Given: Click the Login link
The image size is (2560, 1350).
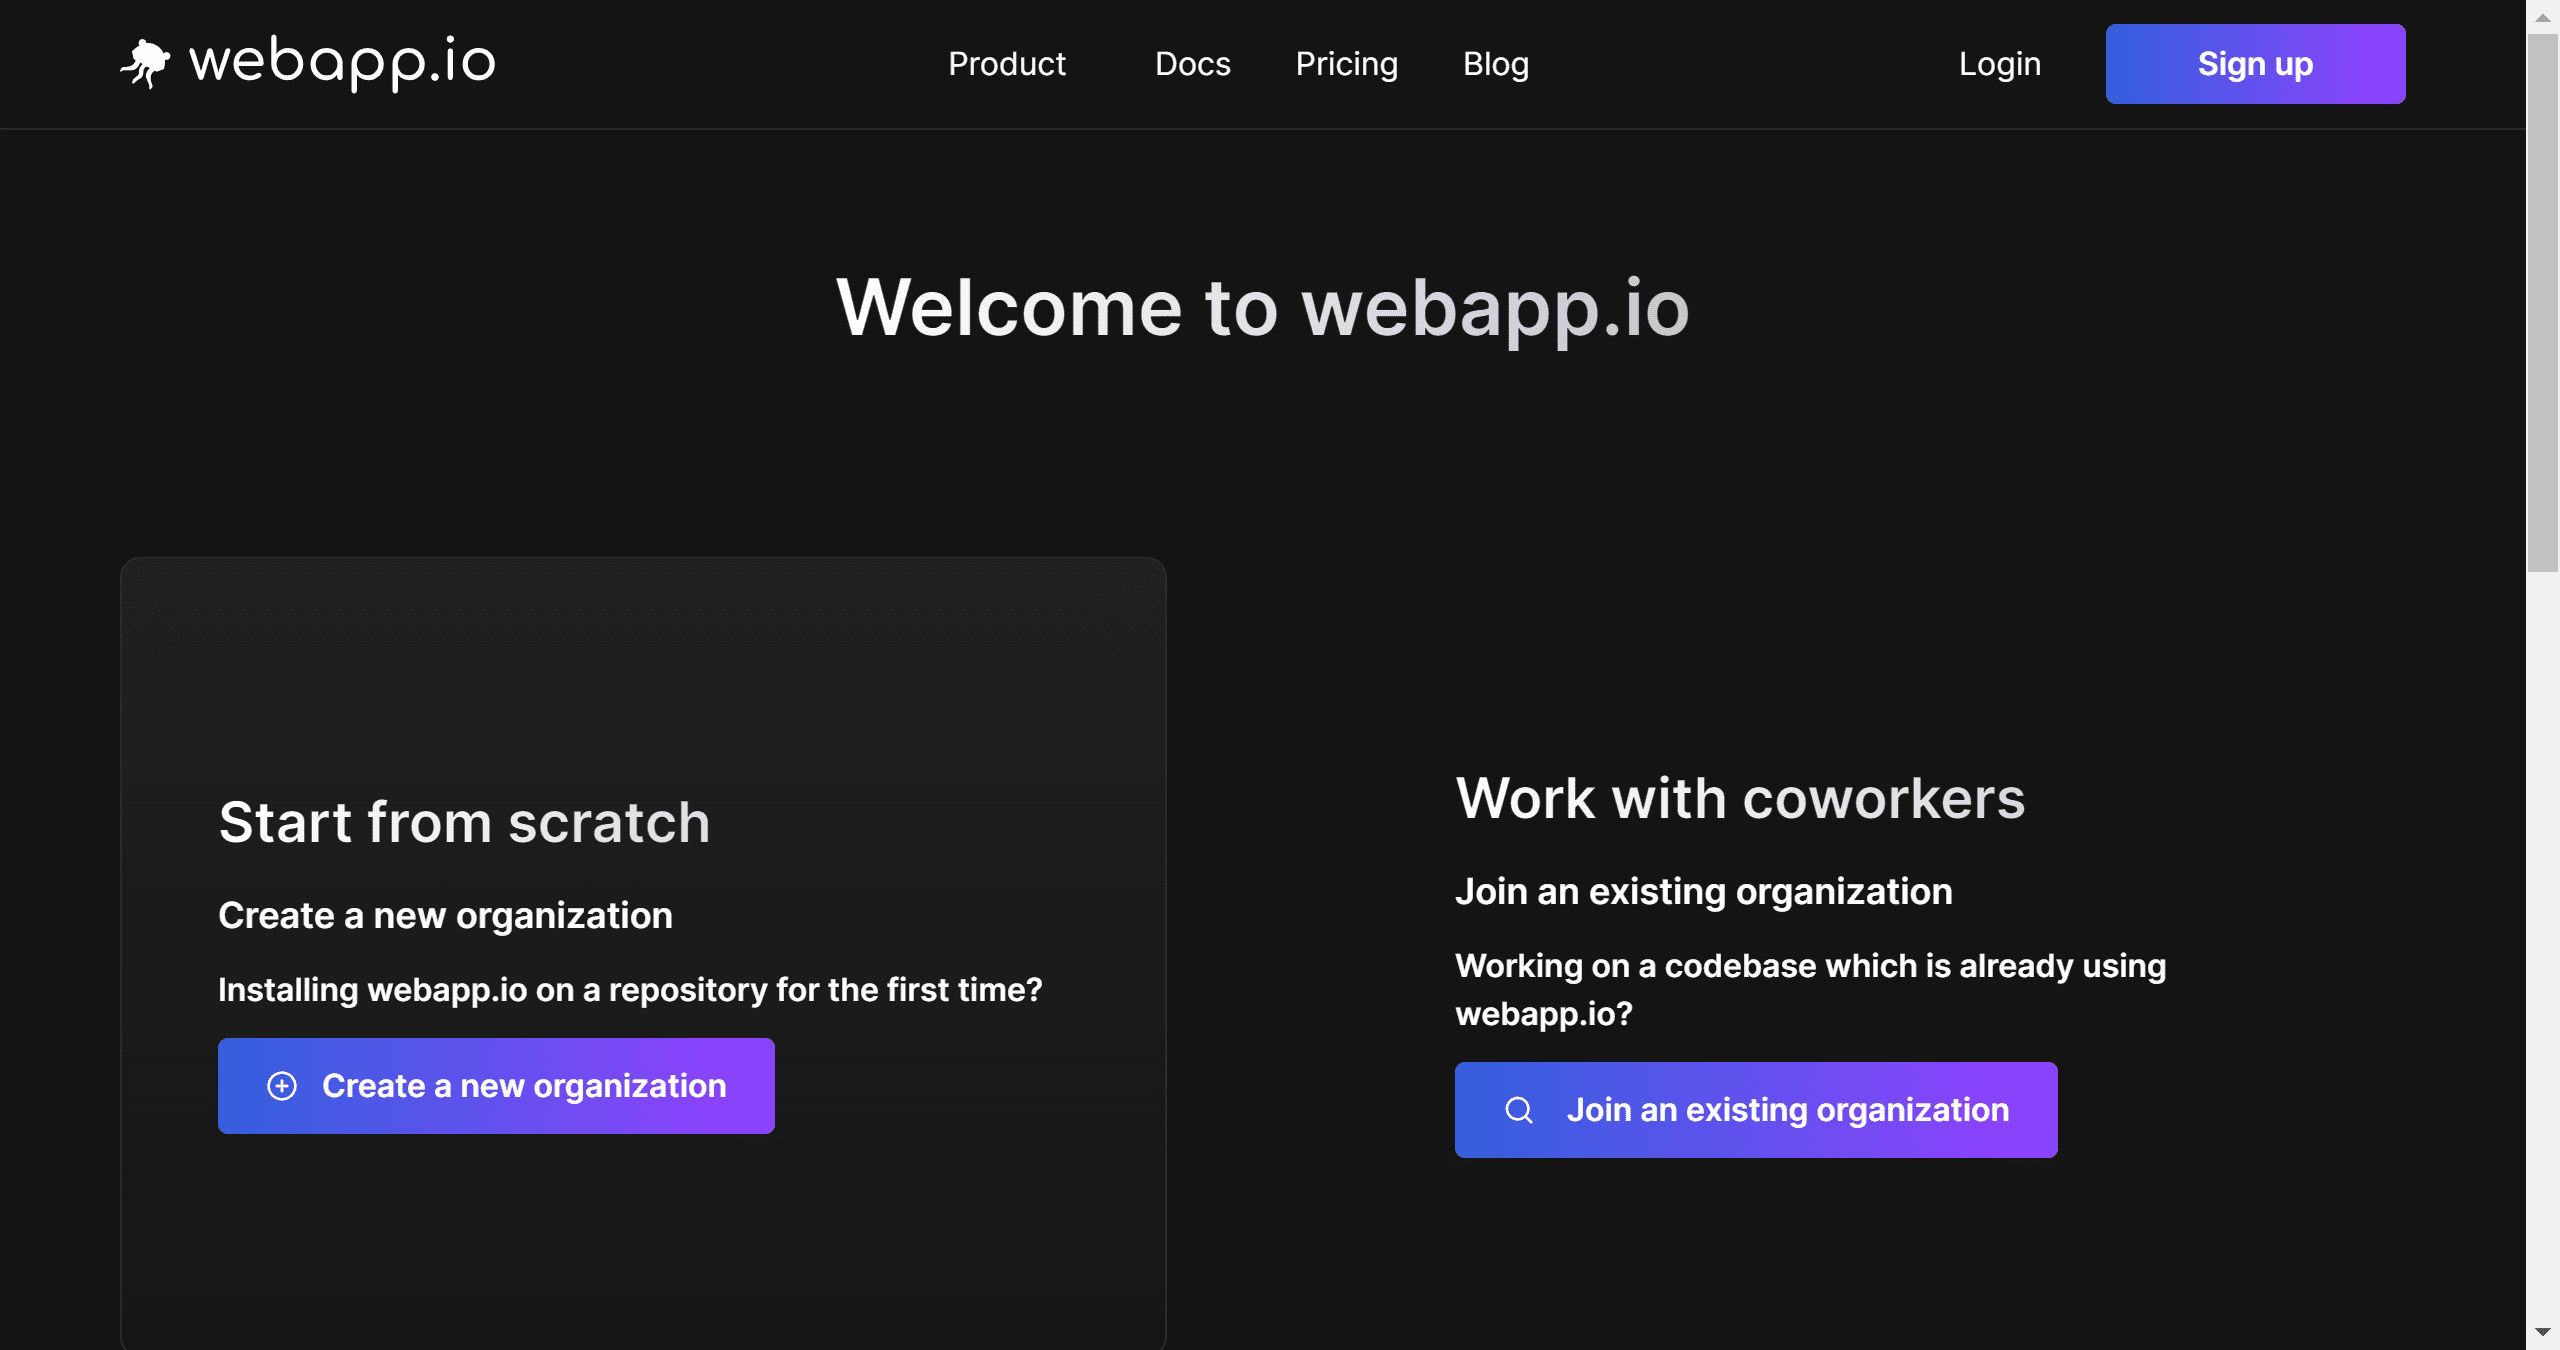Looking at the screenshot, I should (1999, 64).
